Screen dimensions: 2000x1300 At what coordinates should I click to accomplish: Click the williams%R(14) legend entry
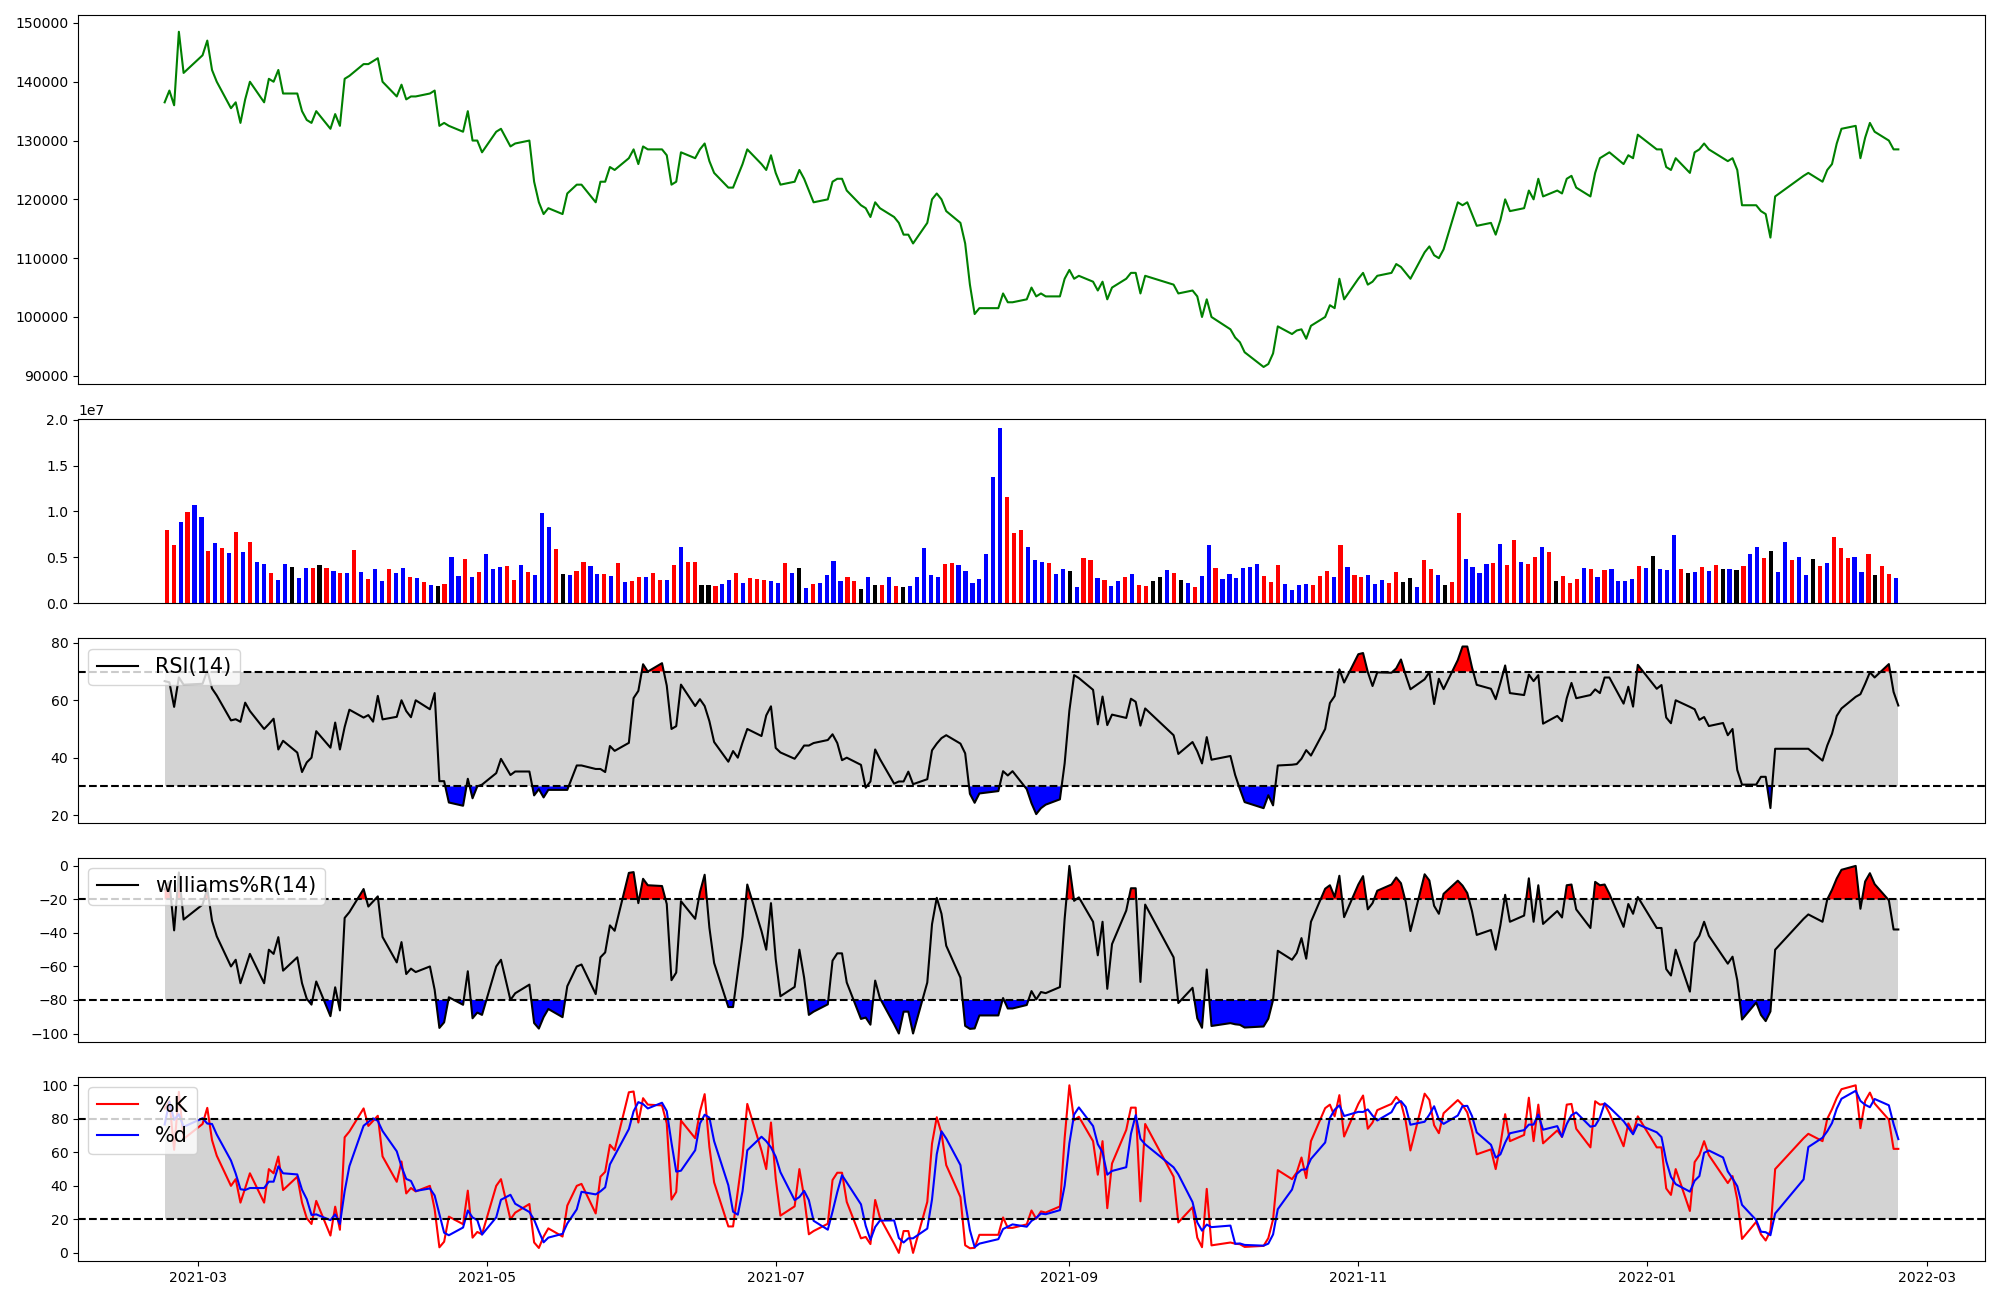(235, 885)
